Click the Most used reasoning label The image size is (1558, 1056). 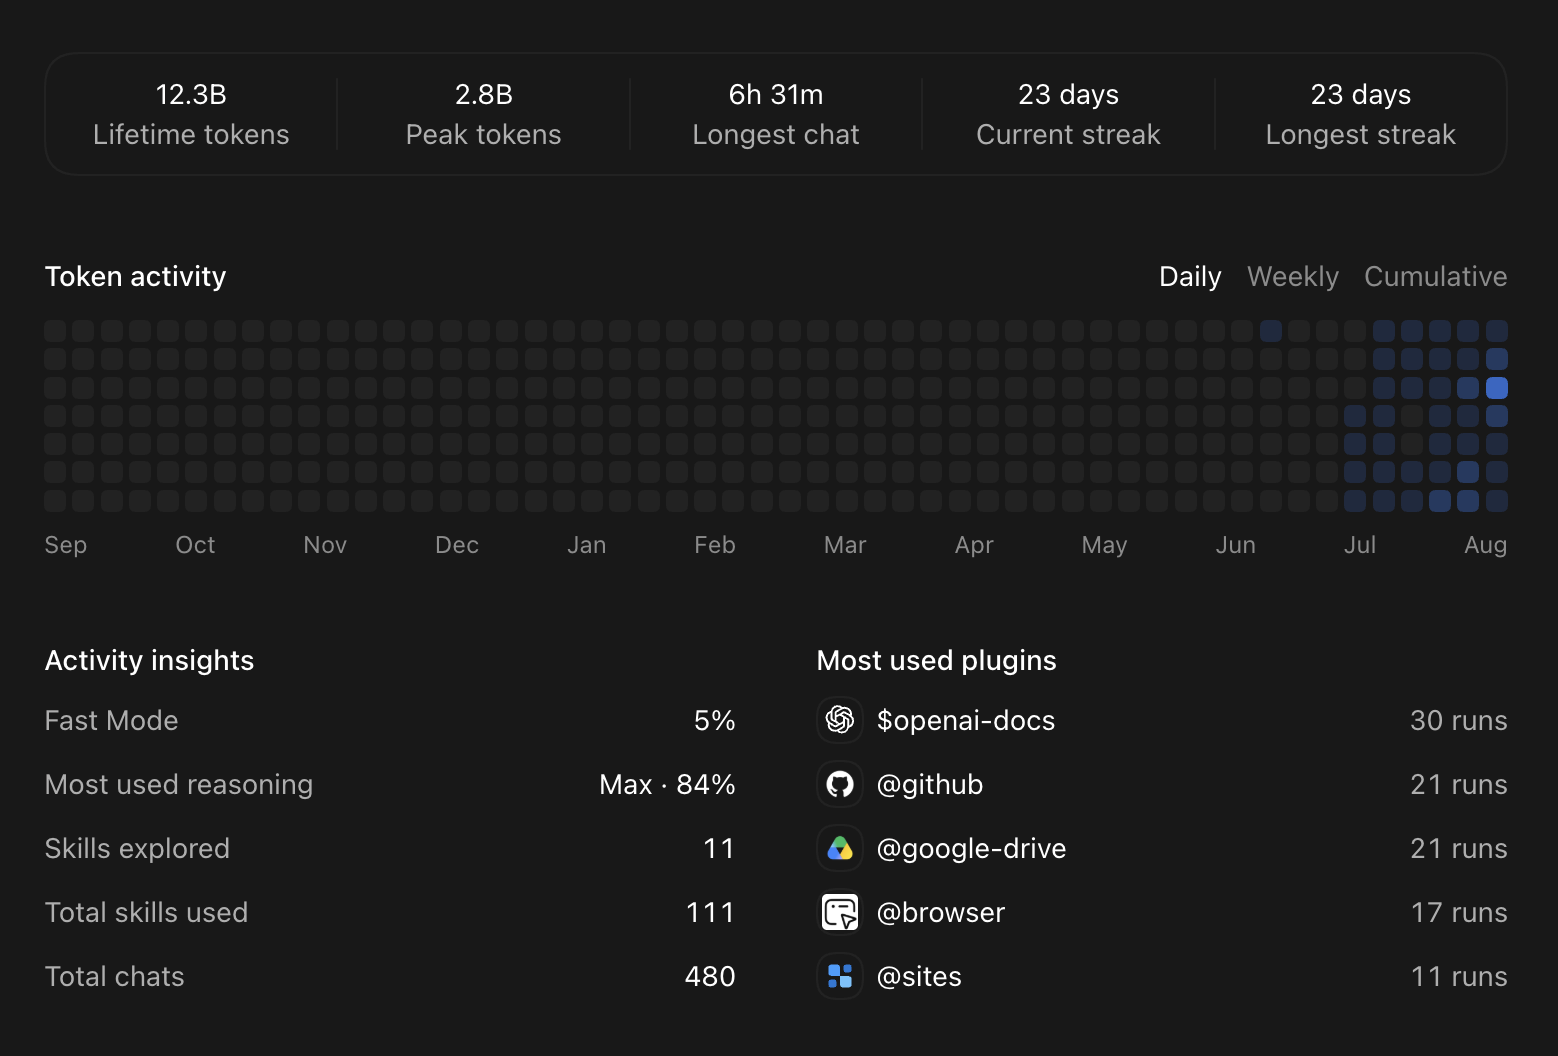(x=179, y=785)
